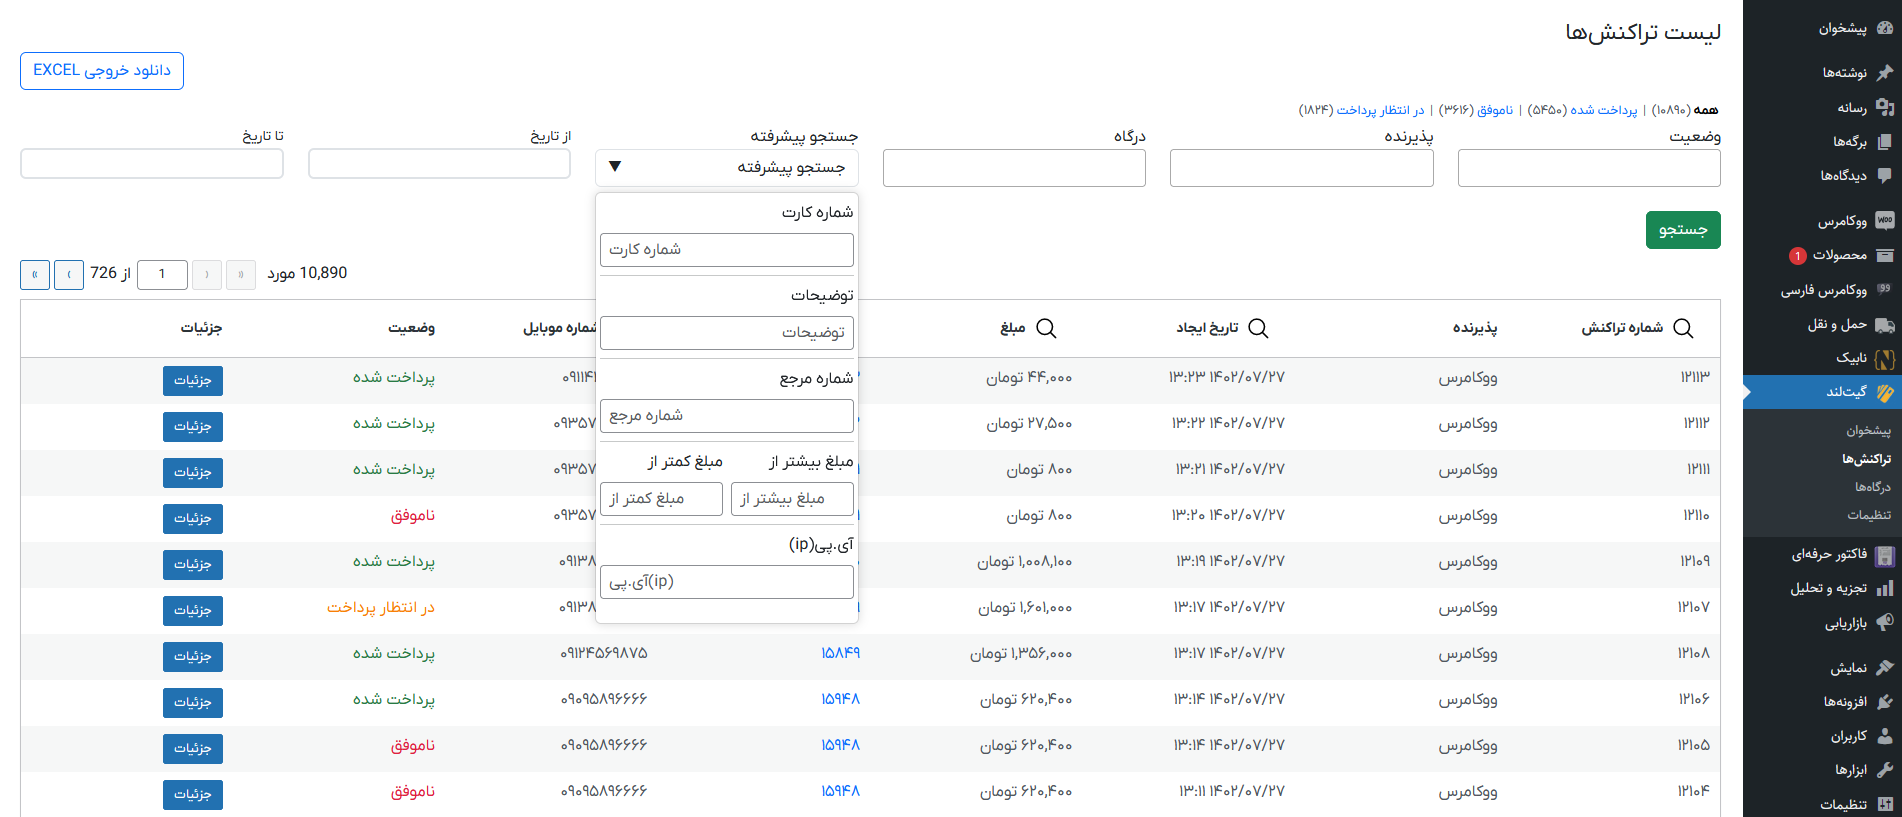Click the disabled previous page single arrow
This screenshot has height=817, width=1902.
pyautogui.click(x=207, y=274)
